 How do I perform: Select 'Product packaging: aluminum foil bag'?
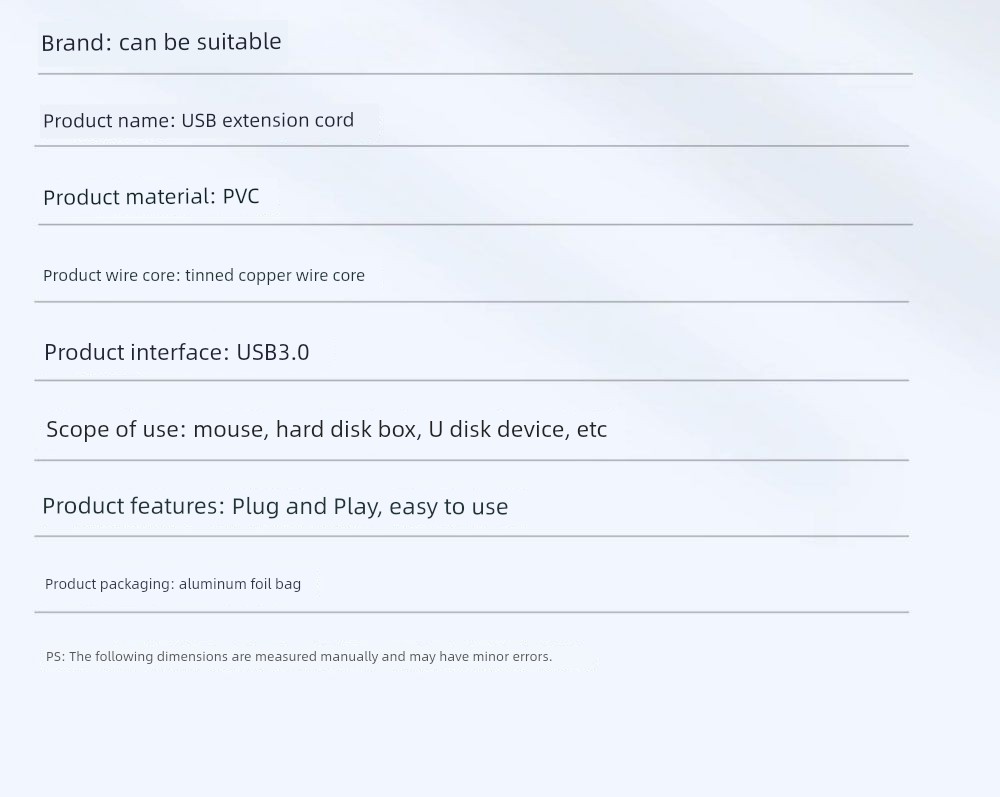coord(173,584)
